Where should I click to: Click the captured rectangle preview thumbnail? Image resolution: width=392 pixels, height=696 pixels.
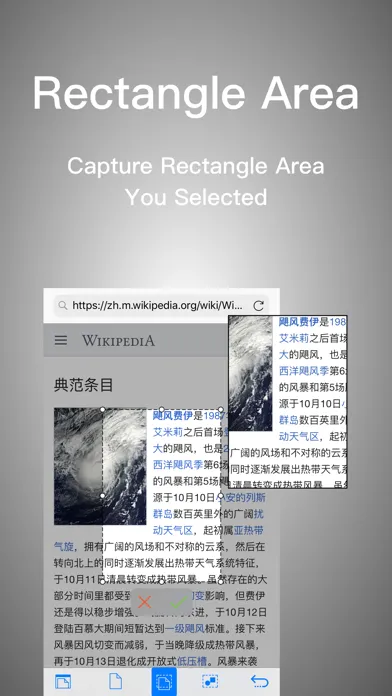(288, 402)
